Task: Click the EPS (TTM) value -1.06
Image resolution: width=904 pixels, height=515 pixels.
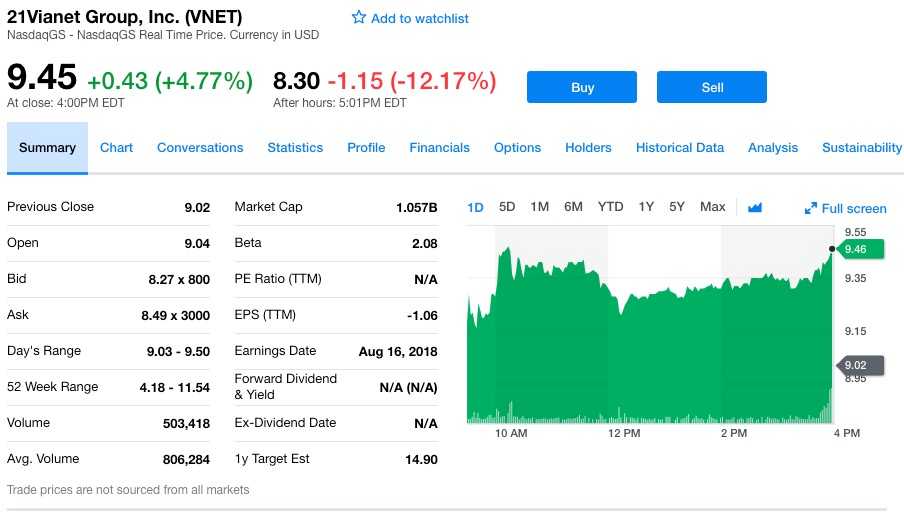Action: click(x=423, y=315)
